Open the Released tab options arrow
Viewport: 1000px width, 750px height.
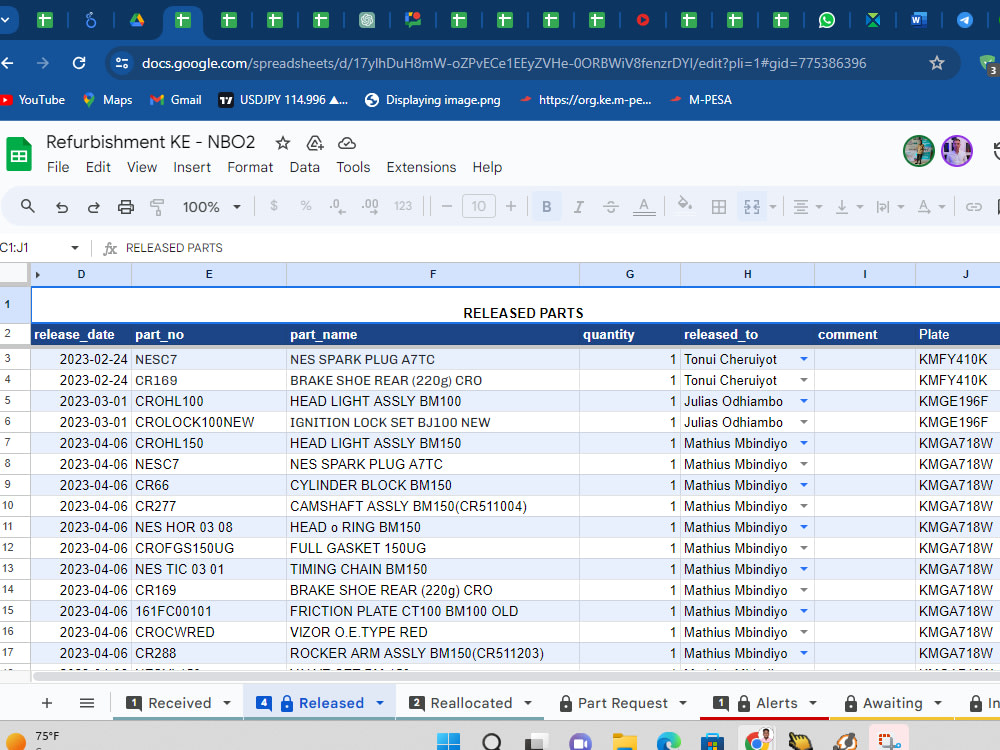[x=380, y=703]
